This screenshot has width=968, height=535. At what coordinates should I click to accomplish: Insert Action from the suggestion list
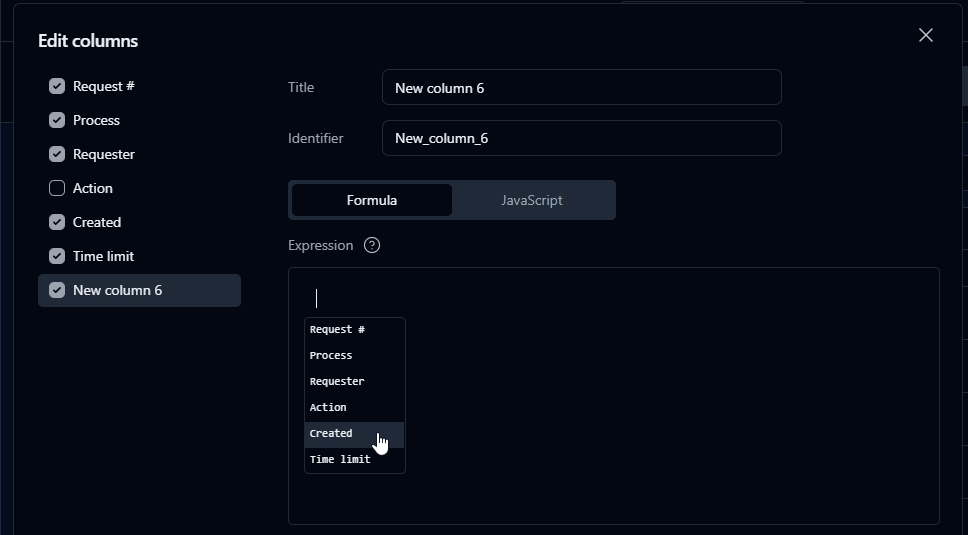point(328,407)
